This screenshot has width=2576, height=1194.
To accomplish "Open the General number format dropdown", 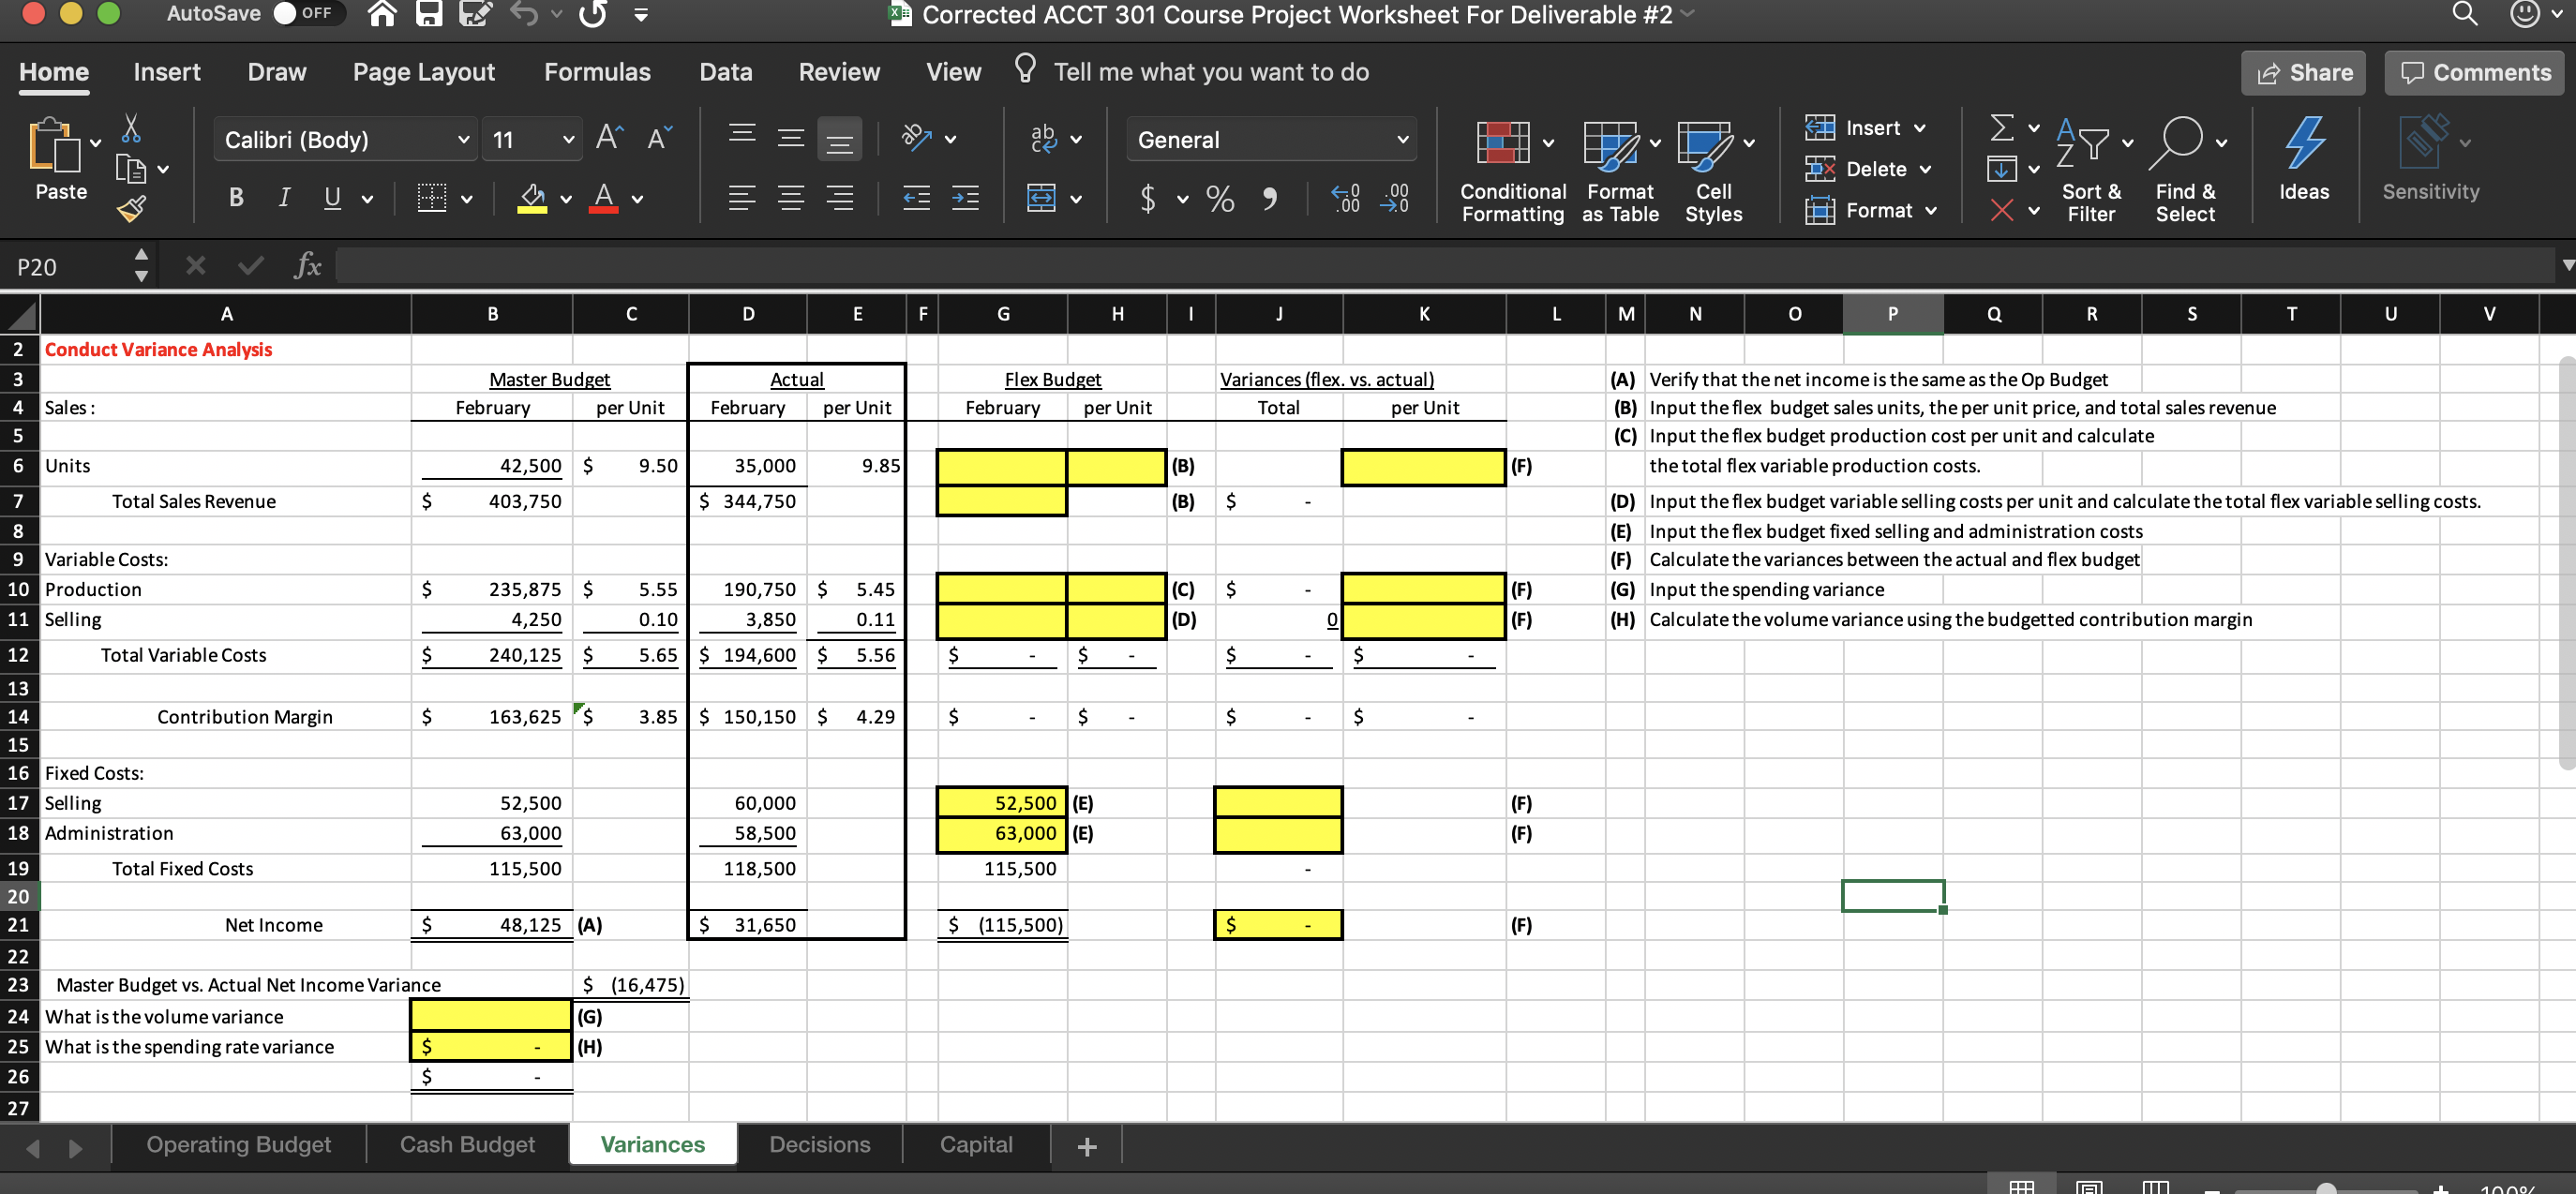I will 1404,139.
